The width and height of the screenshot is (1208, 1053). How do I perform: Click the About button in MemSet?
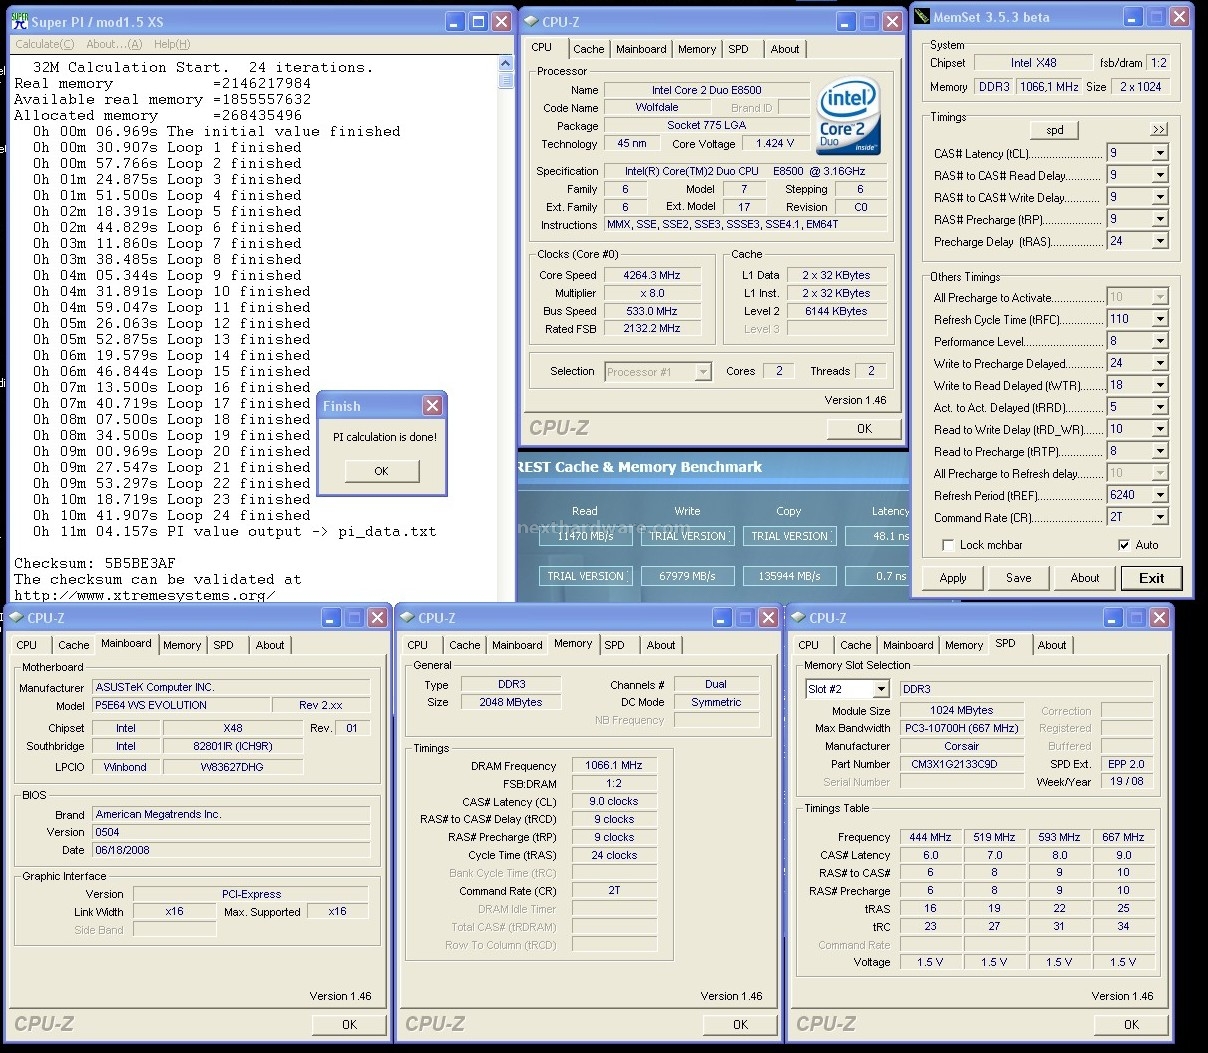pos(1085,578)
